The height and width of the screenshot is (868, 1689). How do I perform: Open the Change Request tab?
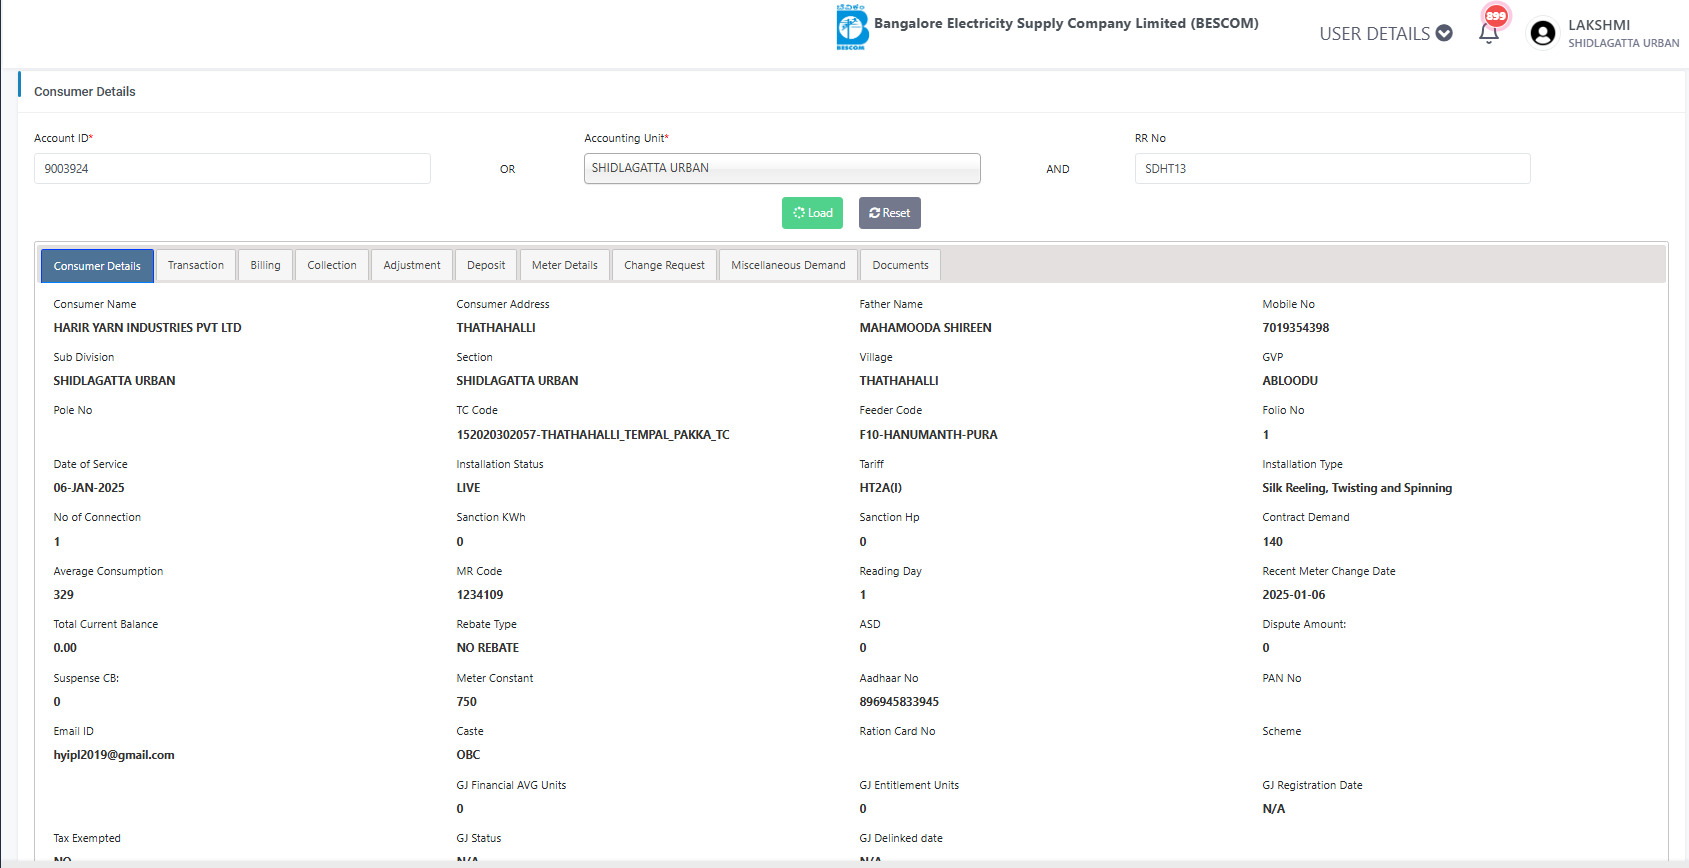[665, 265]
